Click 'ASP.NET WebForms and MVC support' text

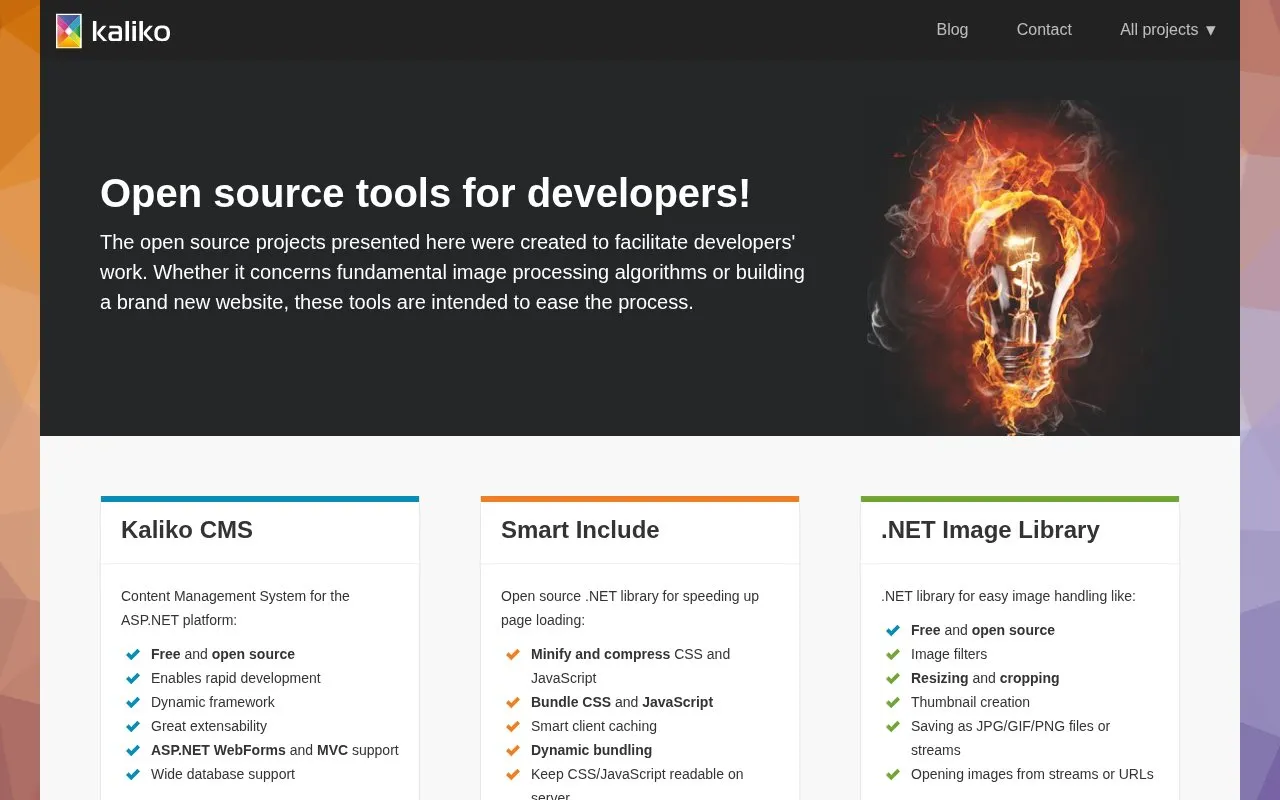275,750
